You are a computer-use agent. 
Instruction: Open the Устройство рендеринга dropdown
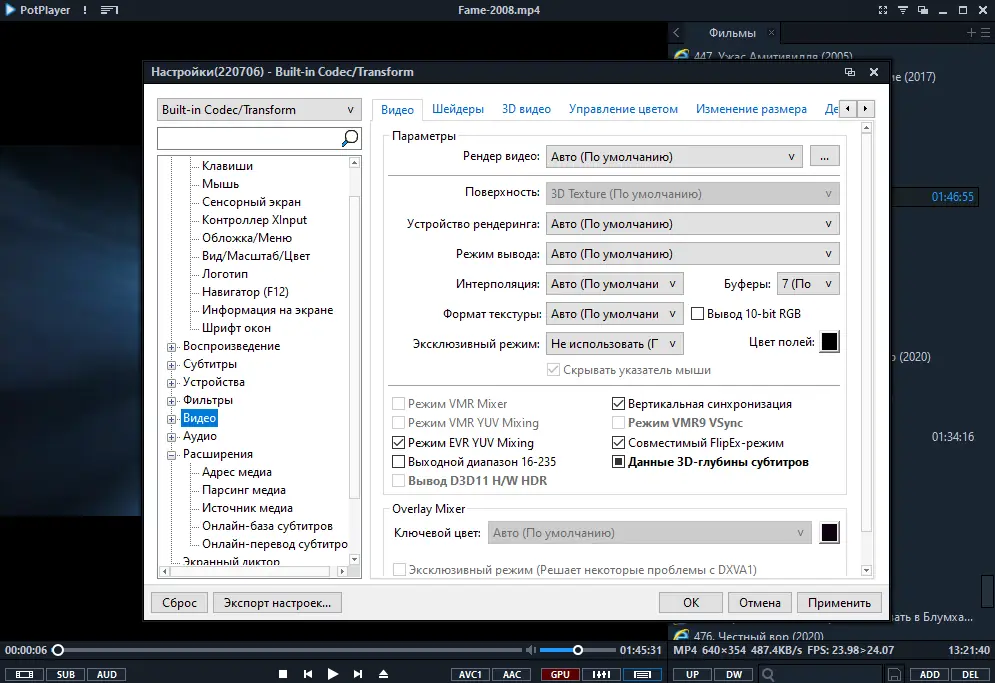pyautogui.click(x=692, y=224)
